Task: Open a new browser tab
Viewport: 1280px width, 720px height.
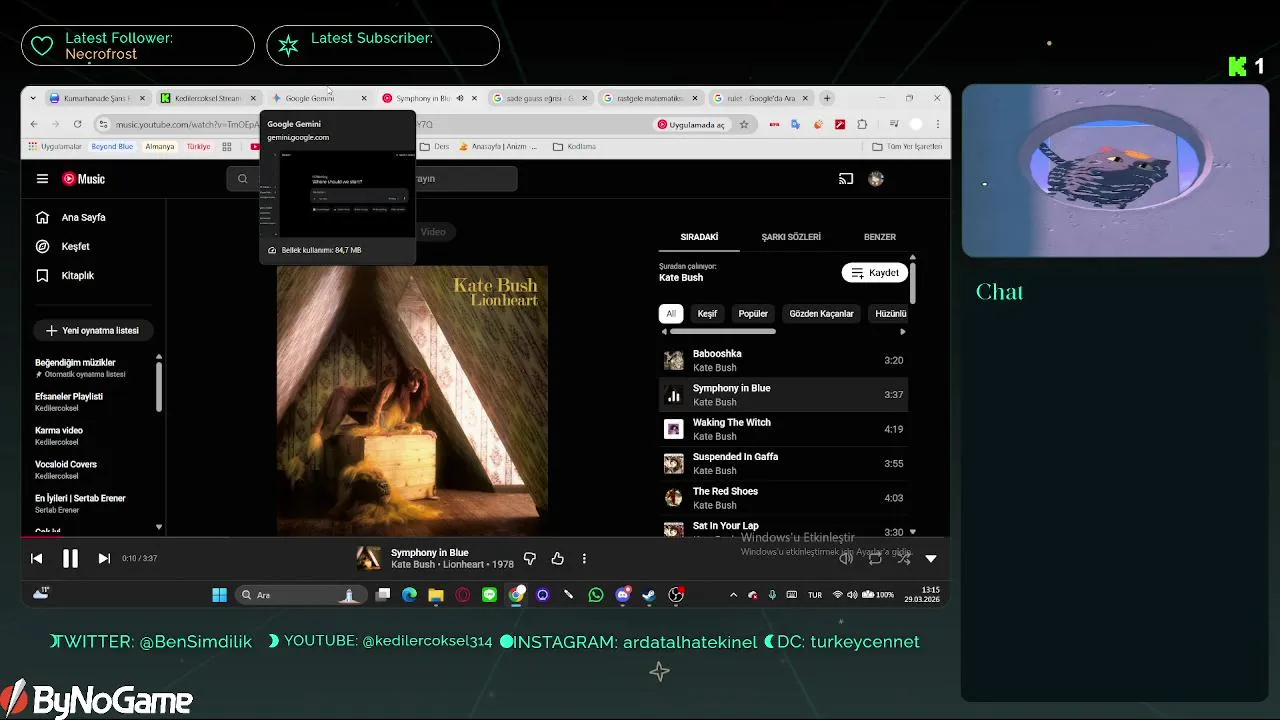Action: click(827, 98)
